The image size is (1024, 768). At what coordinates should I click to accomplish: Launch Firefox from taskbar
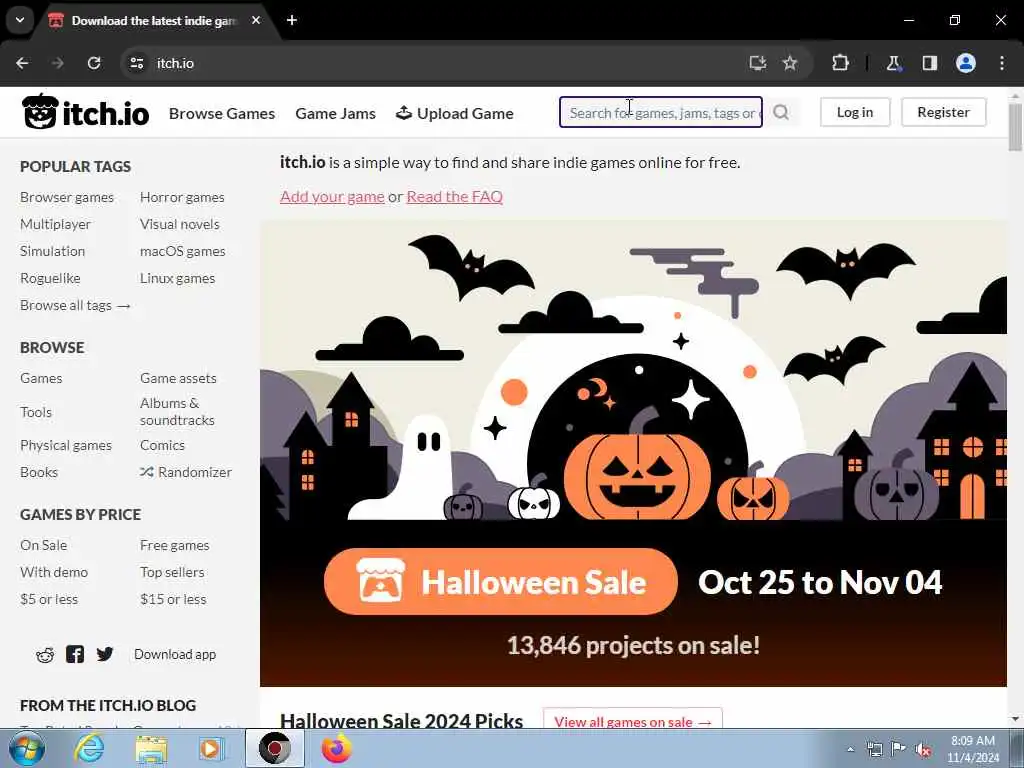(x=336, y=748)
